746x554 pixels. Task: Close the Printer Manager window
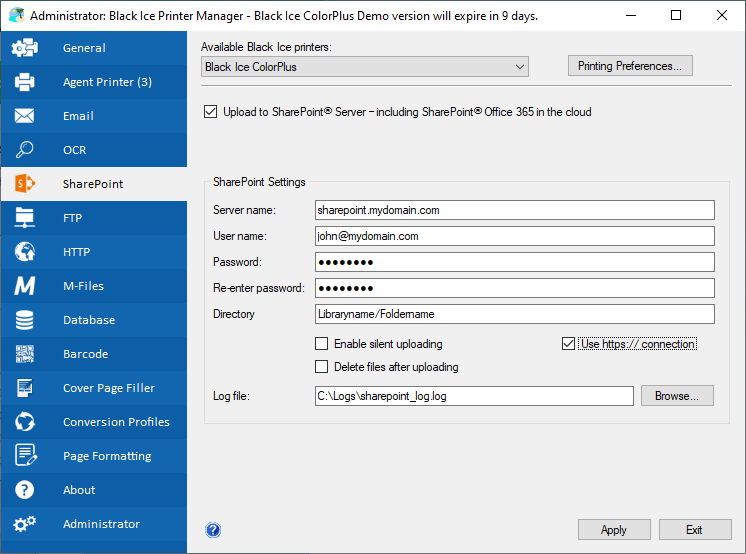tap(721, 15)
